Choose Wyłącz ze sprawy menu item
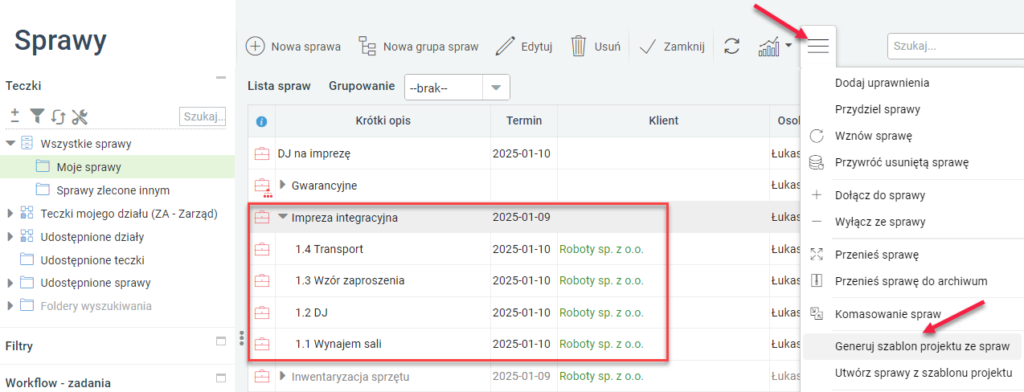Viewport: 1024px width, 392px height. pyautogui.click(x=880, y=221)
